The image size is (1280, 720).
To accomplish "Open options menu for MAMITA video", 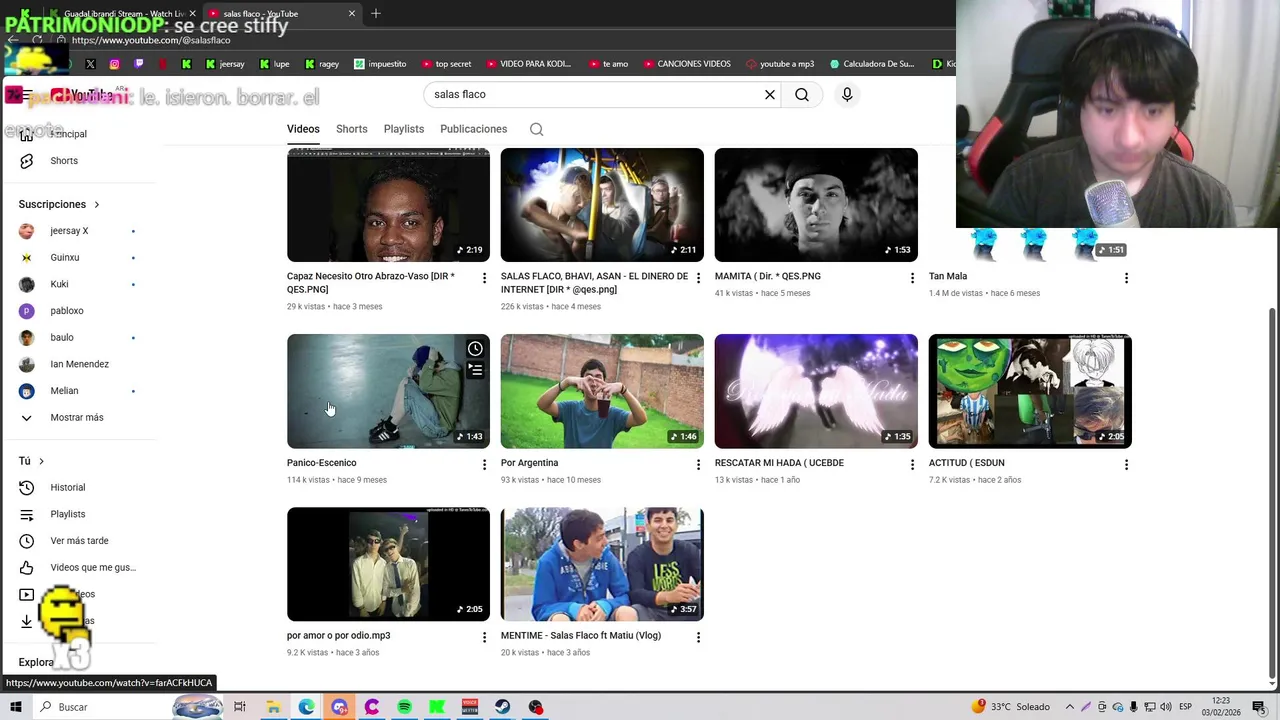I will [x=912, y=277].
